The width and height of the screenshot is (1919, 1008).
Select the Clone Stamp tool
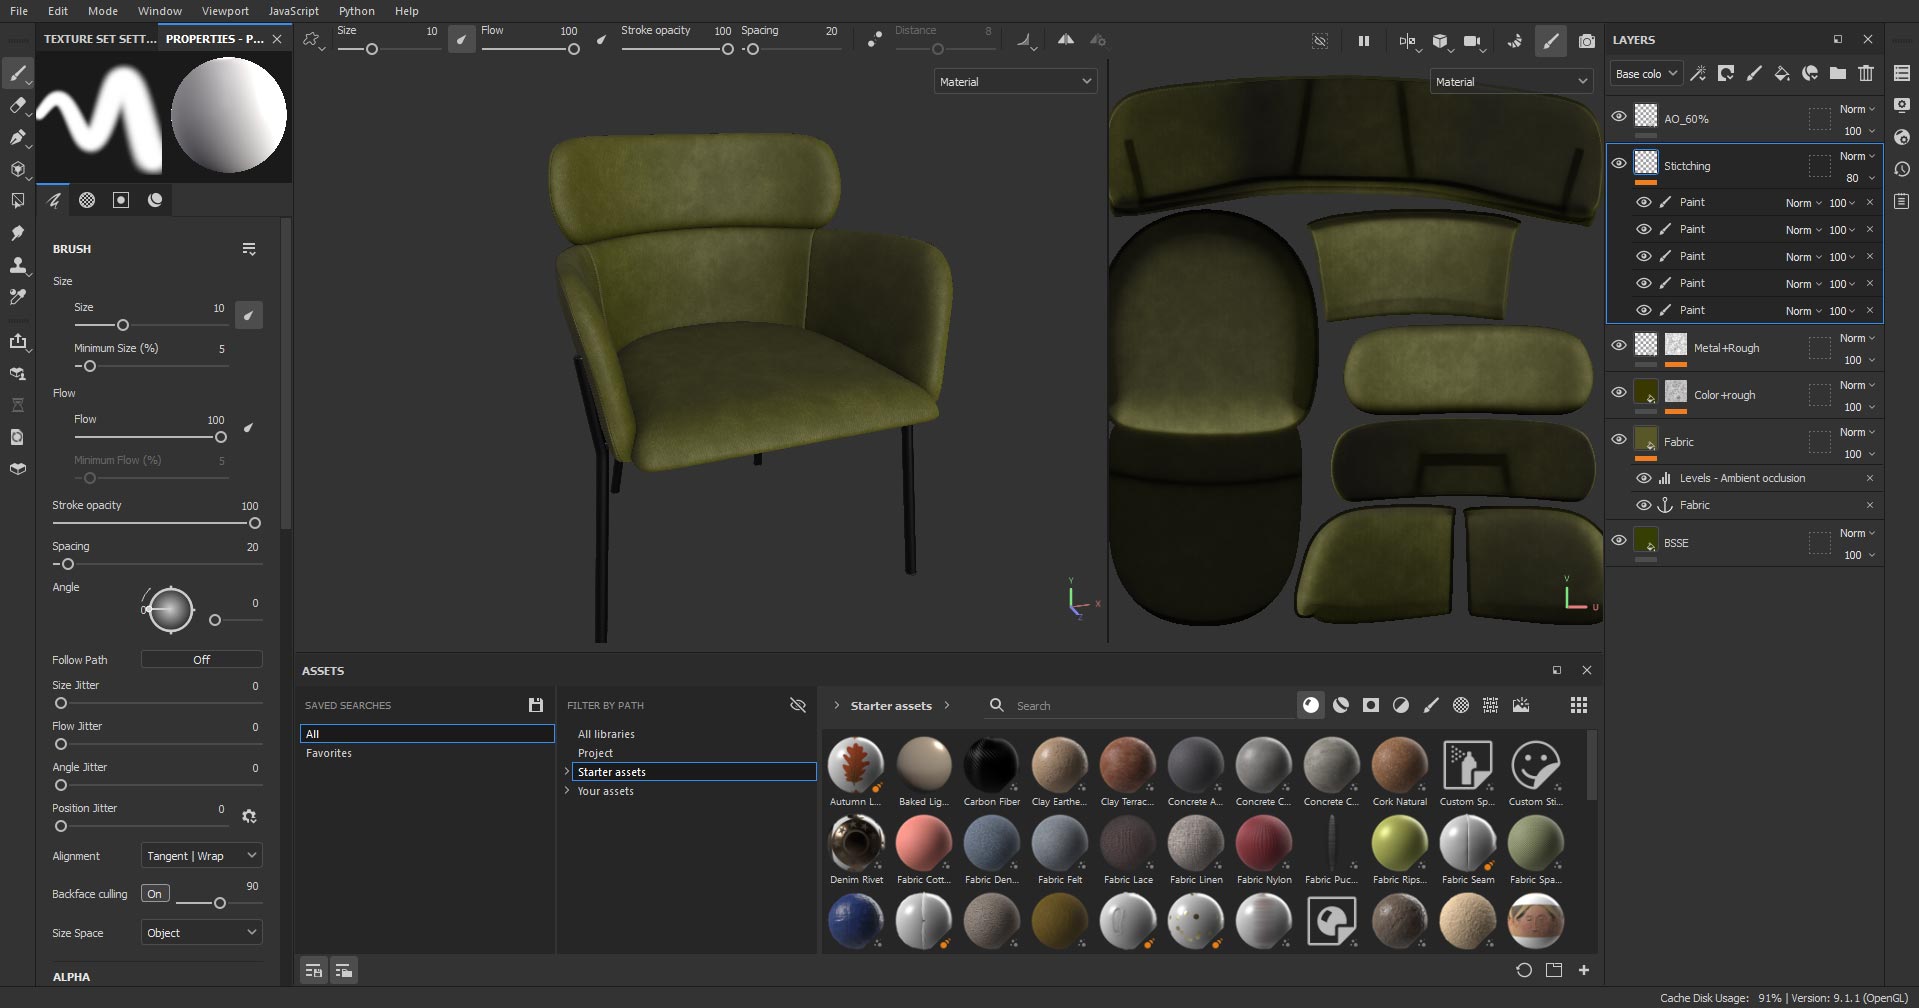click(18, 265)
